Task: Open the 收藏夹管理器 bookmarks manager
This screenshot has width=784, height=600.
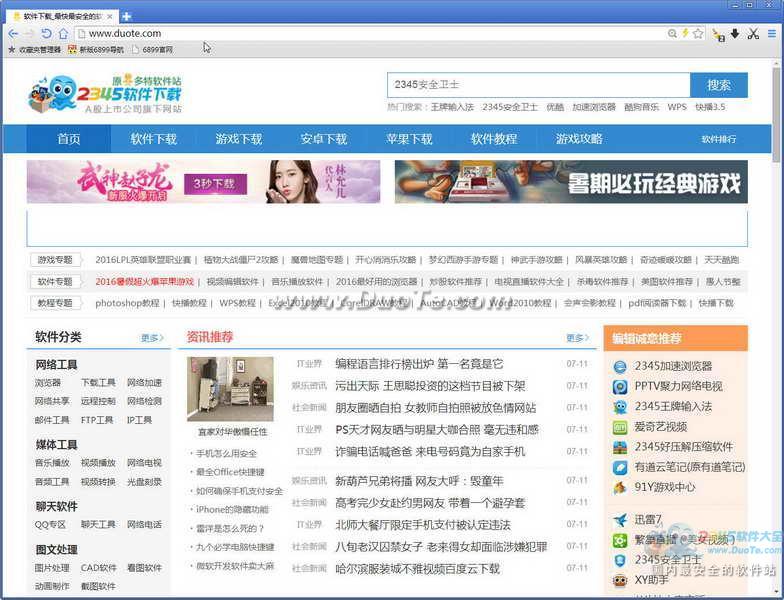Action: (34, 50)
